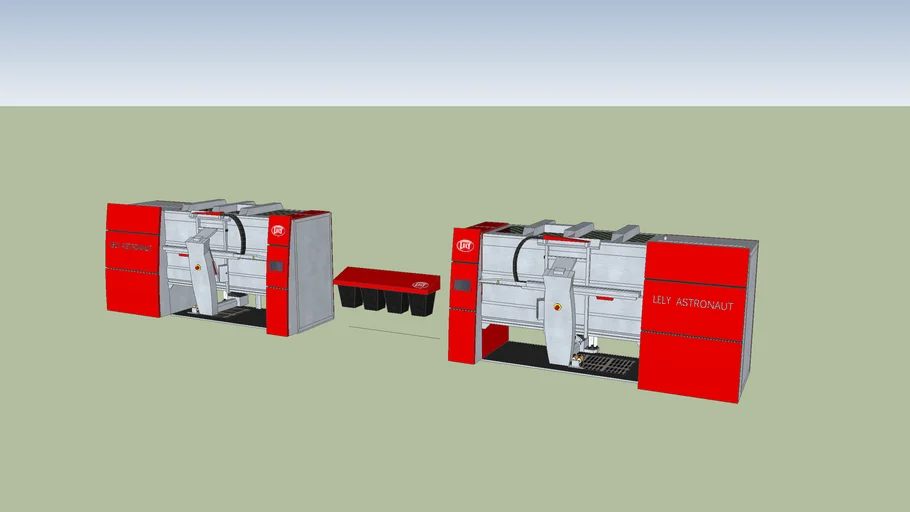This screenshot has height=512, width=910.
Task: Click the Lely logo on the red feed trough
Action: (x=420, y=285)
